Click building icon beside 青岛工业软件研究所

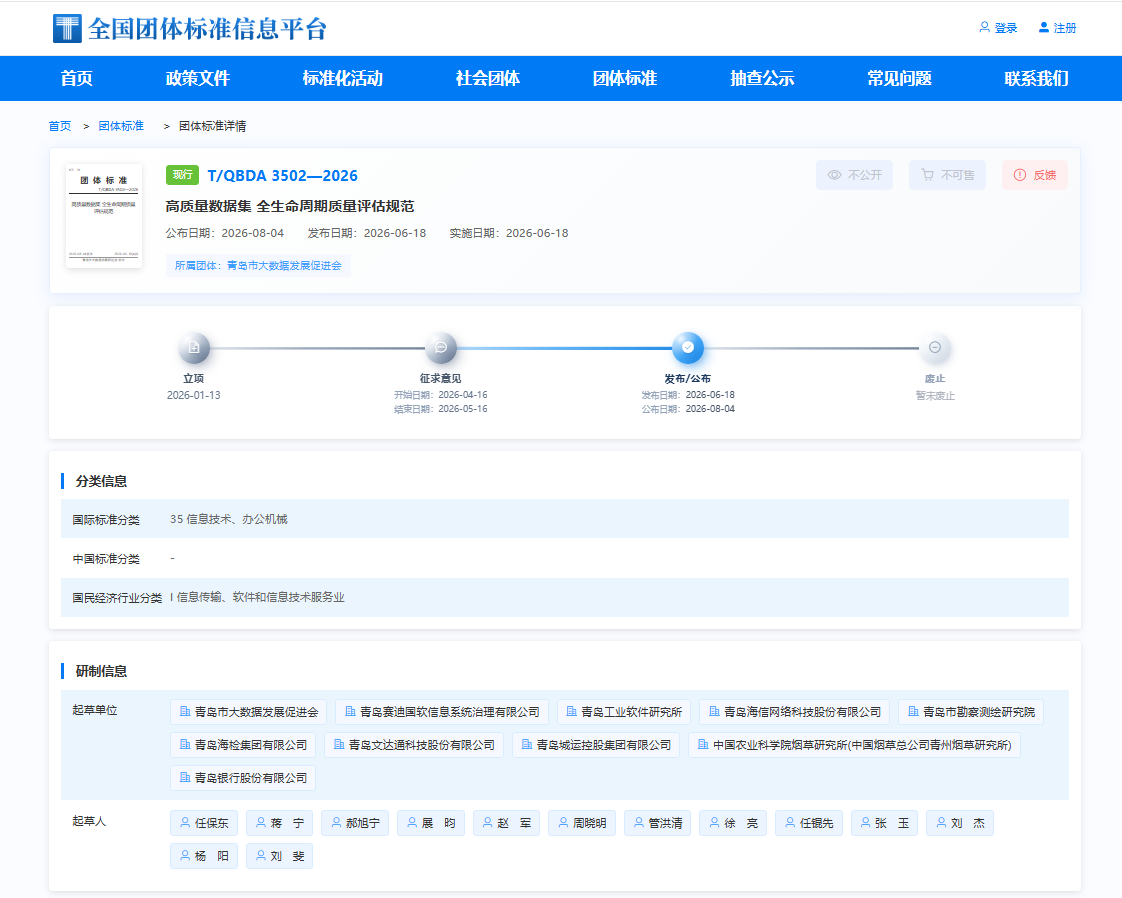tap(571, 711)
